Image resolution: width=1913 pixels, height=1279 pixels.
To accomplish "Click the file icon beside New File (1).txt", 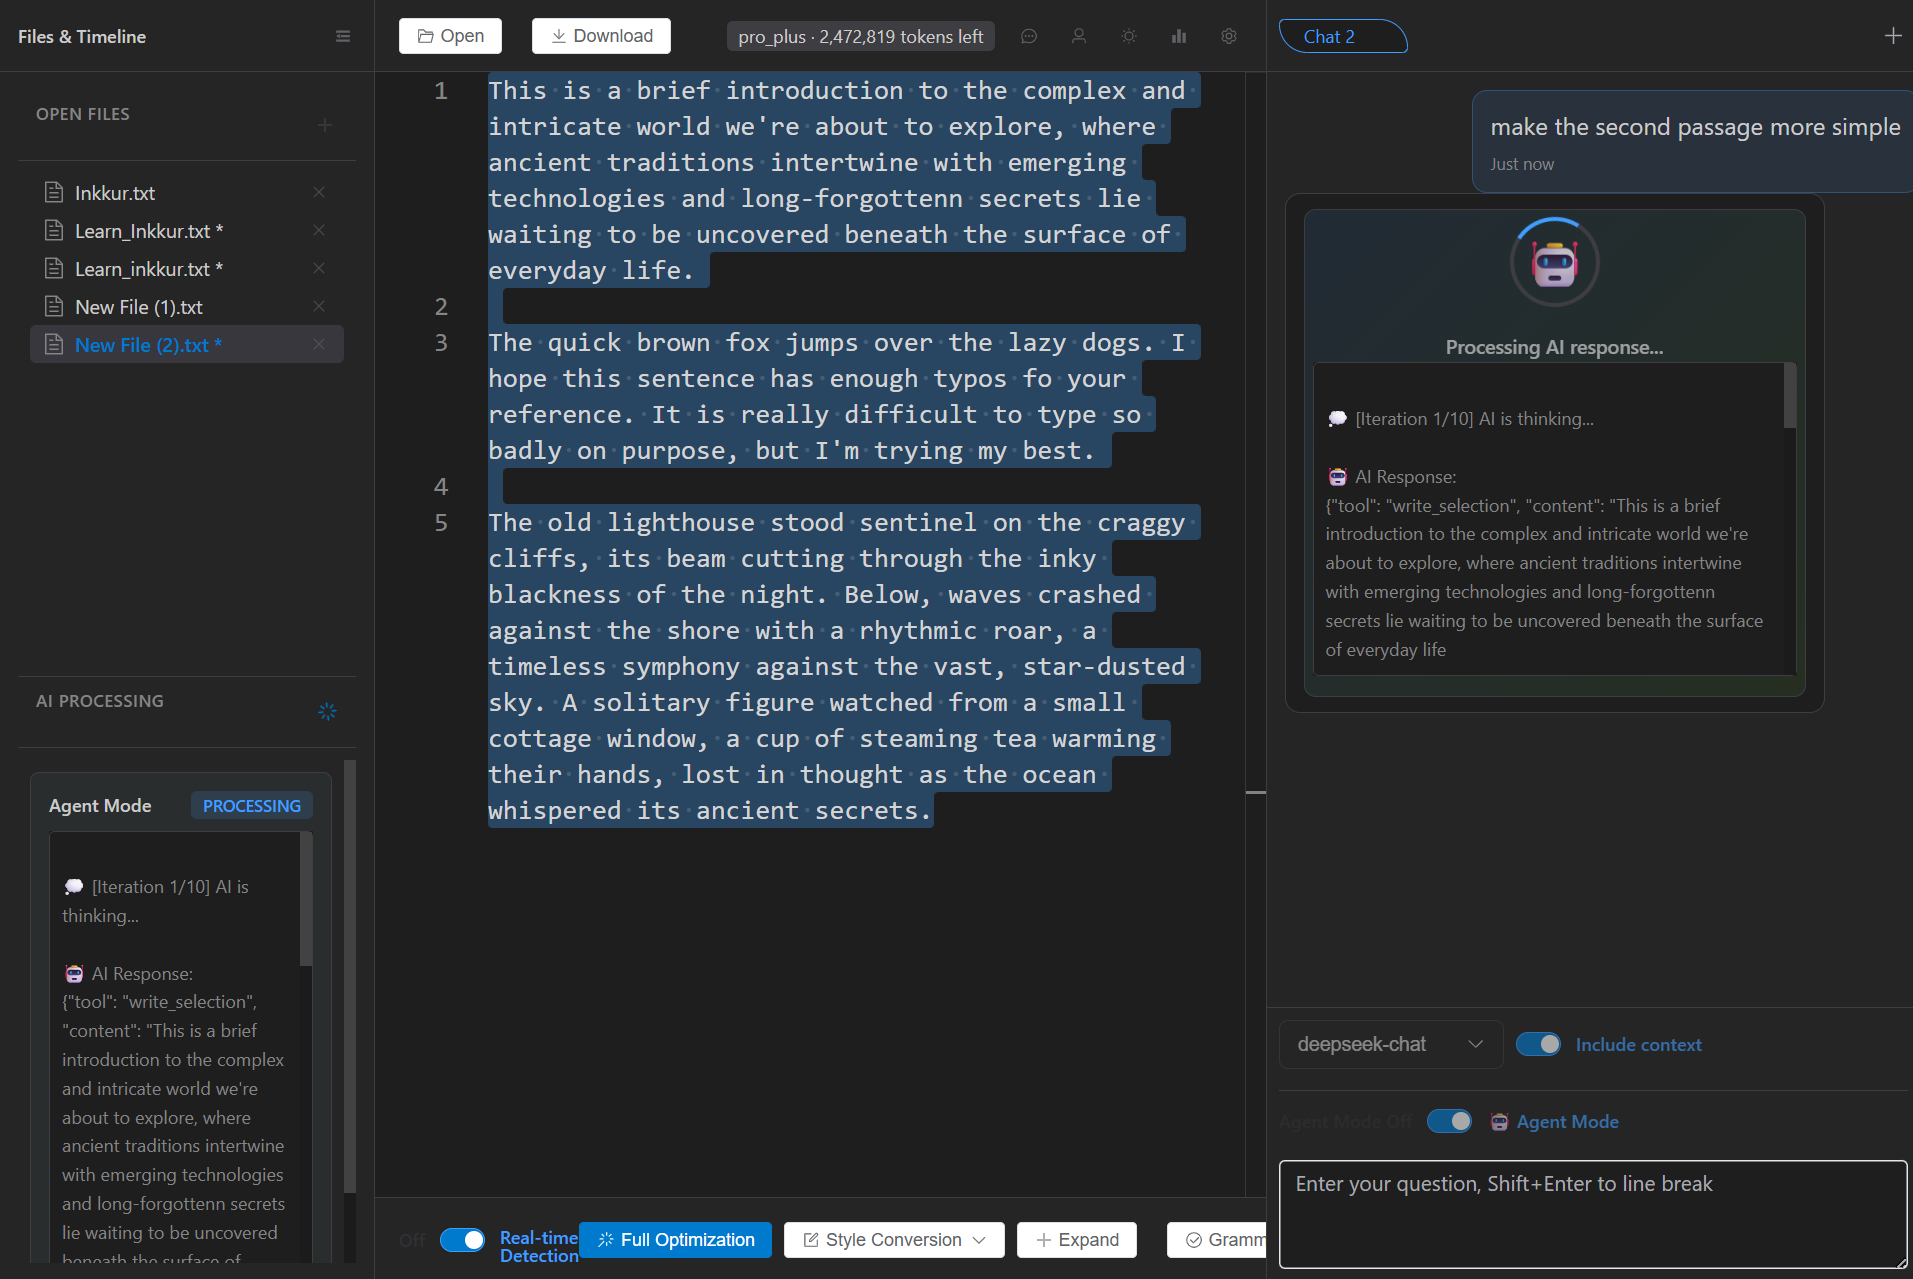I will [x=54, y=306].
